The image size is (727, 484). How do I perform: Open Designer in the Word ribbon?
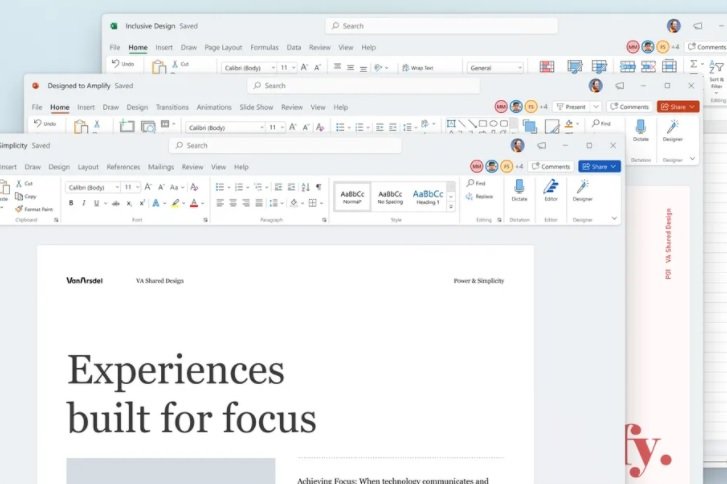click(x=582, y=190)
